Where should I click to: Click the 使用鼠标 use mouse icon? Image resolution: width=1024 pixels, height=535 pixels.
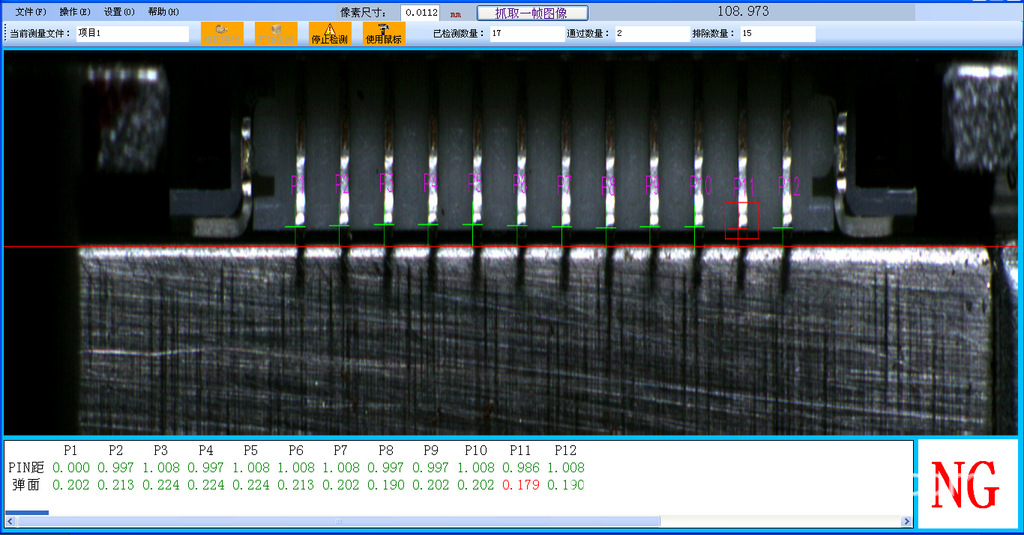point(384,34)
